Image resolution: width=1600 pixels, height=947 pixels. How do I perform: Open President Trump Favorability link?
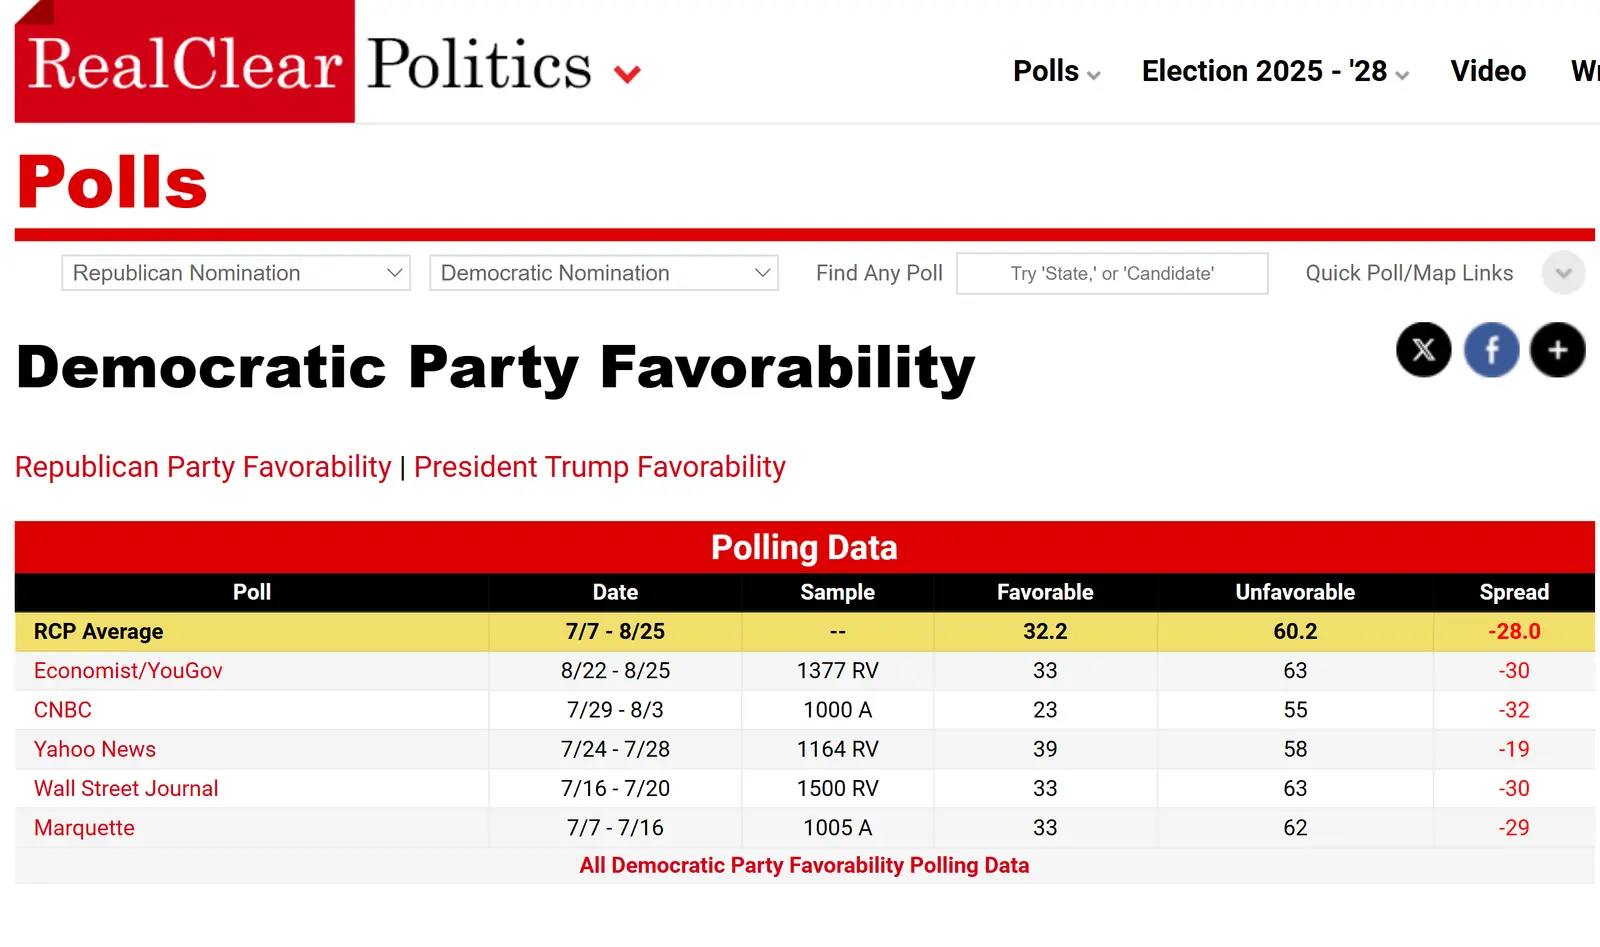600,467
